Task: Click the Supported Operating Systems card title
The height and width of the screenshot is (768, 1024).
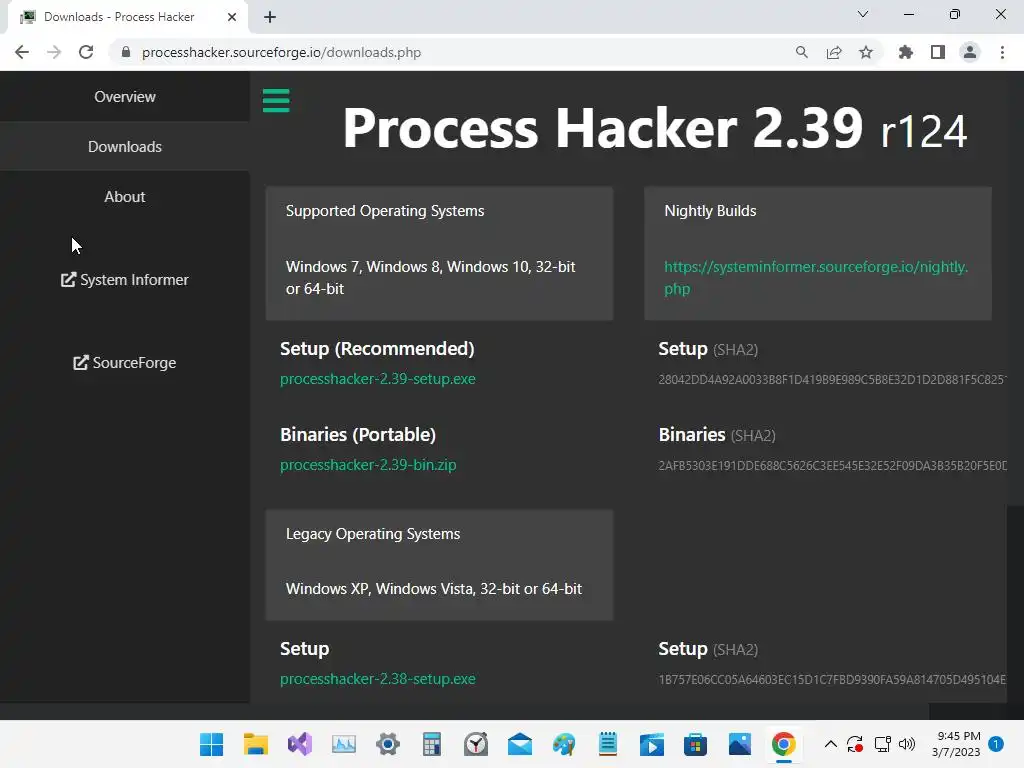Action: coord(385,211)
